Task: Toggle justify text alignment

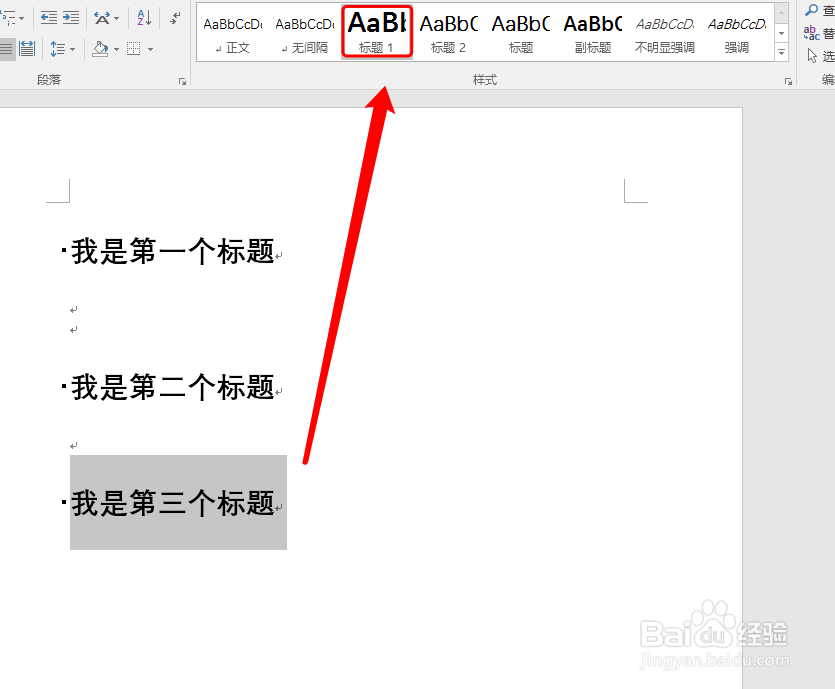Action: [x=6, y=49]
